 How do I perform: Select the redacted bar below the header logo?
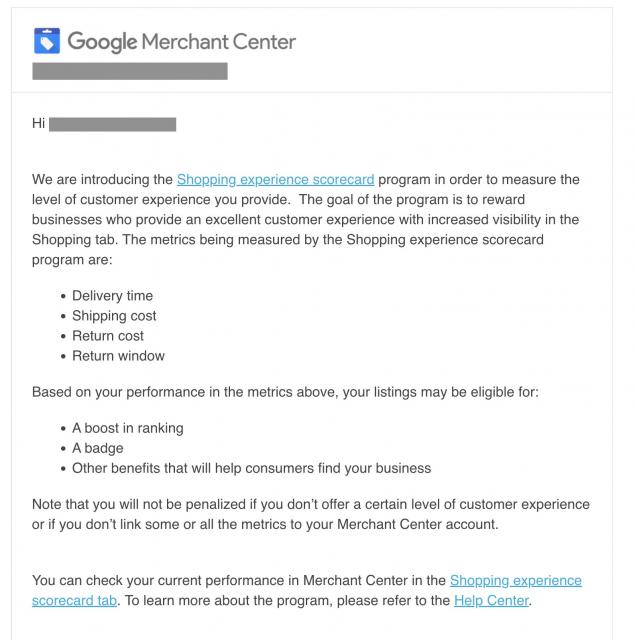pyautogui.click(x=130, y=71)
